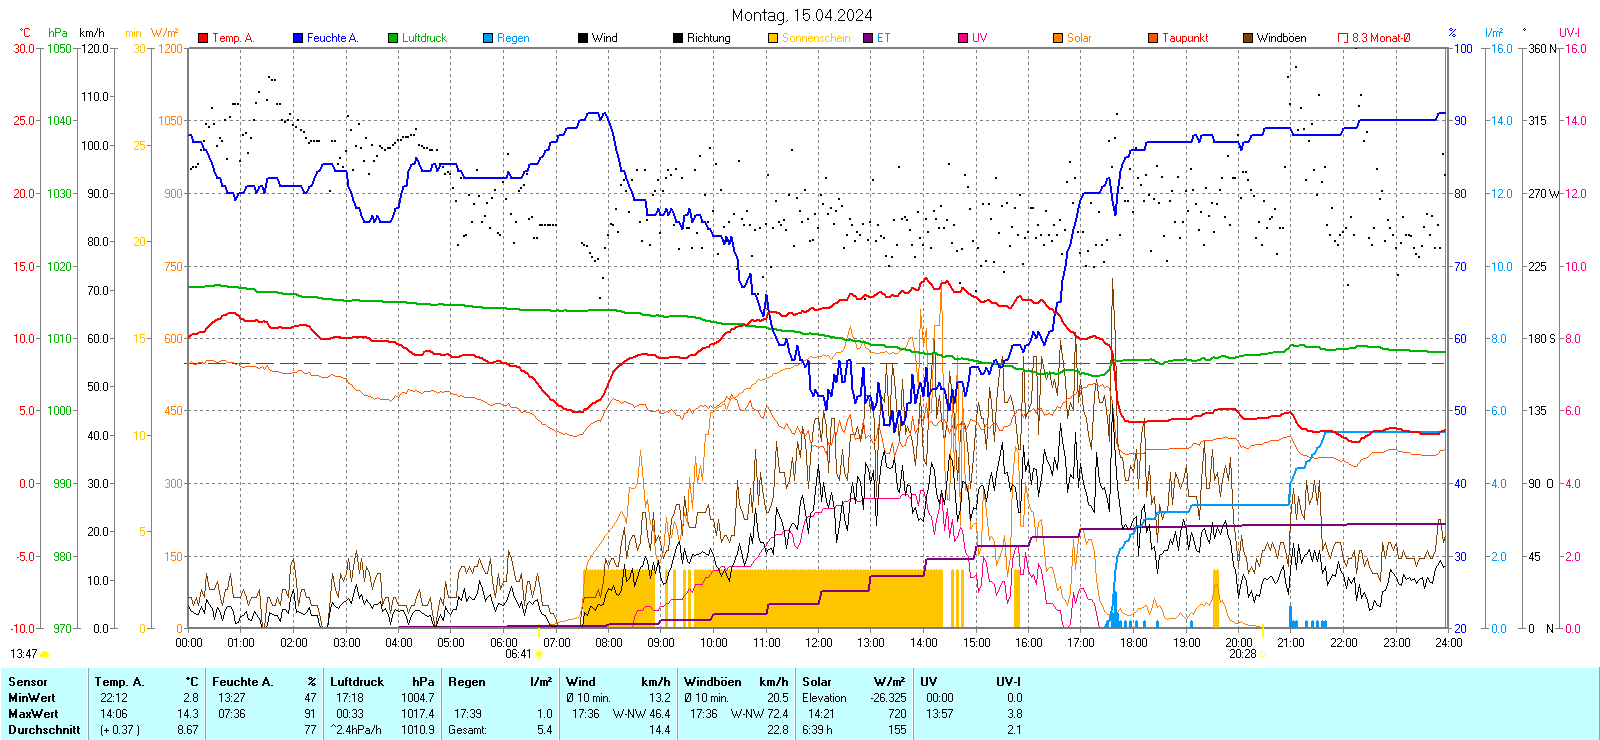Select the Luftdruck column header in table
This screenshot has height=740, width=1600.
(x=357, y=682)
